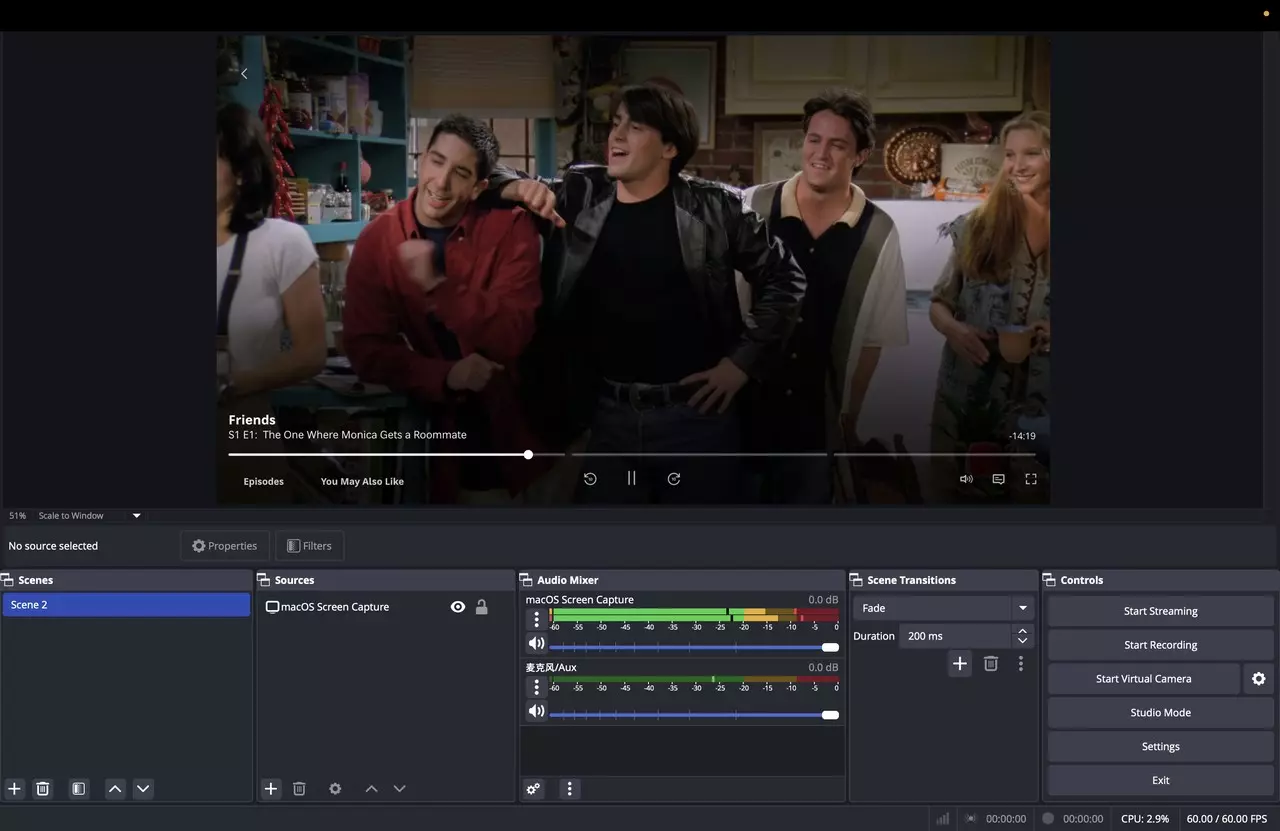
Task: Click the Filters button
Action: click(310, 546)
